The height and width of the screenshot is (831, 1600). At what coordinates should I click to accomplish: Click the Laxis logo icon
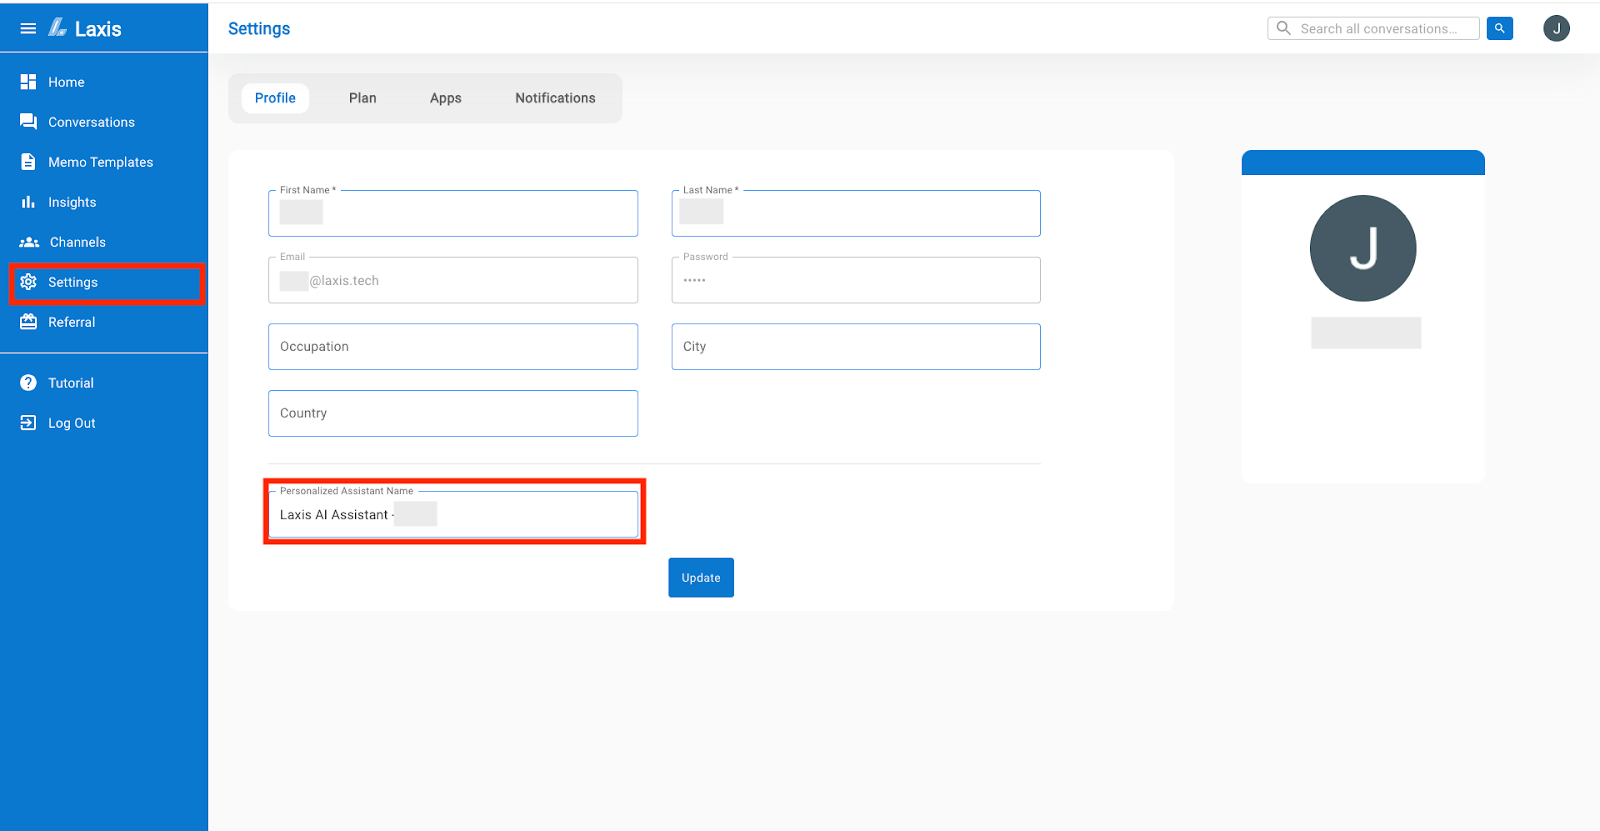[58, 28]
